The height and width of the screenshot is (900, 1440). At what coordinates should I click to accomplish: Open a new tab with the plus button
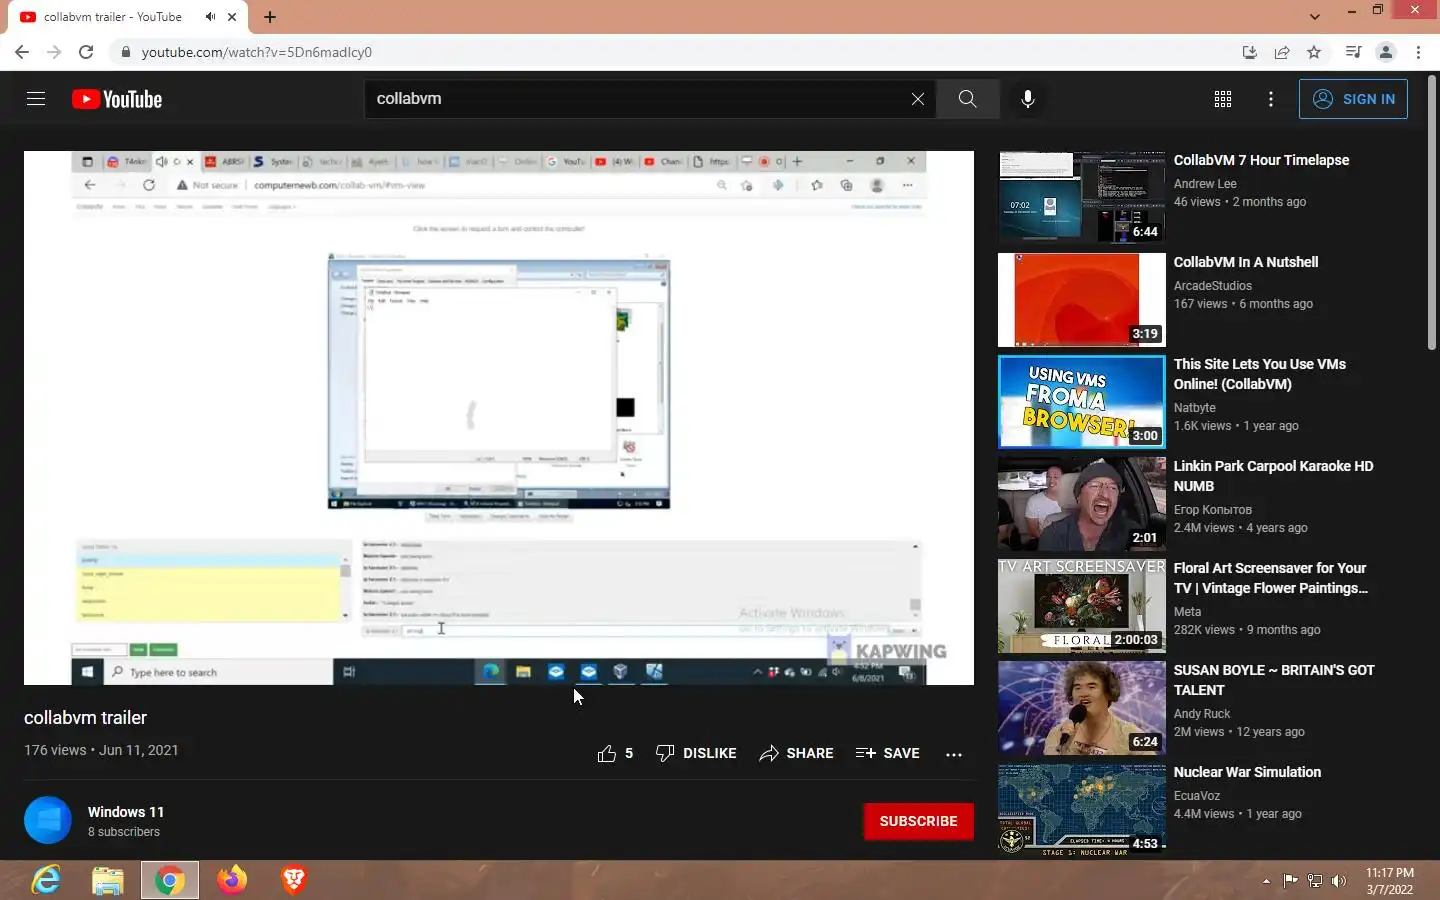[x=270, y=17]
